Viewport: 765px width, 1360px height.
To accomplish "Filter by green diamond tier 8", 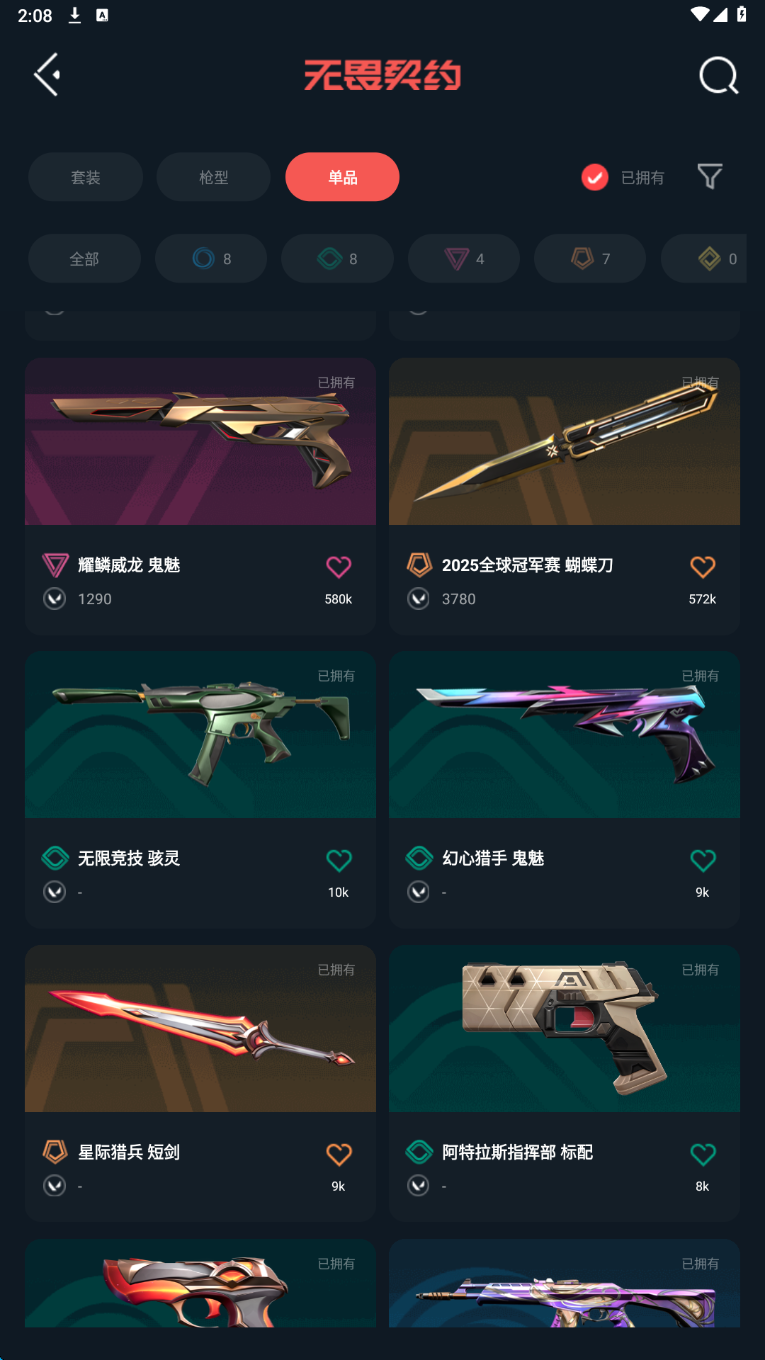I will click(x=337, y=259).
